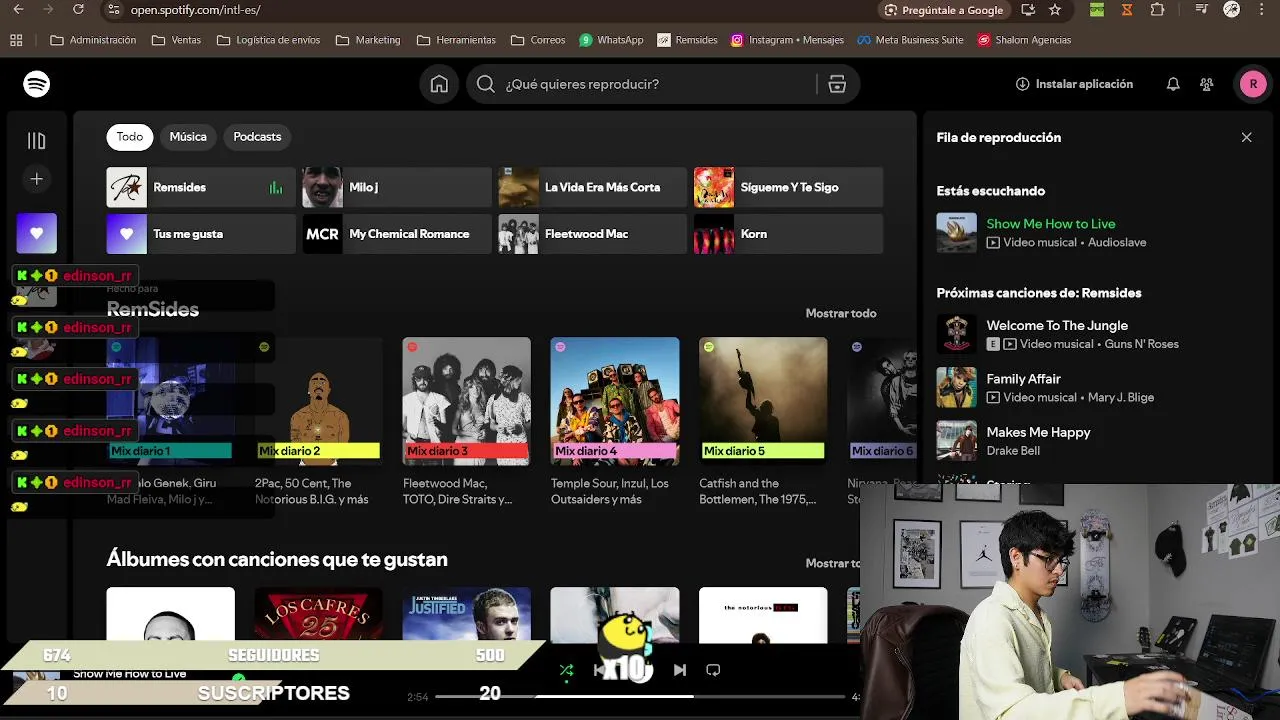This screenshot has height=720, width=1280.
Task: Open La Vida Era Más Corta tile
Action: click(593, 187)
